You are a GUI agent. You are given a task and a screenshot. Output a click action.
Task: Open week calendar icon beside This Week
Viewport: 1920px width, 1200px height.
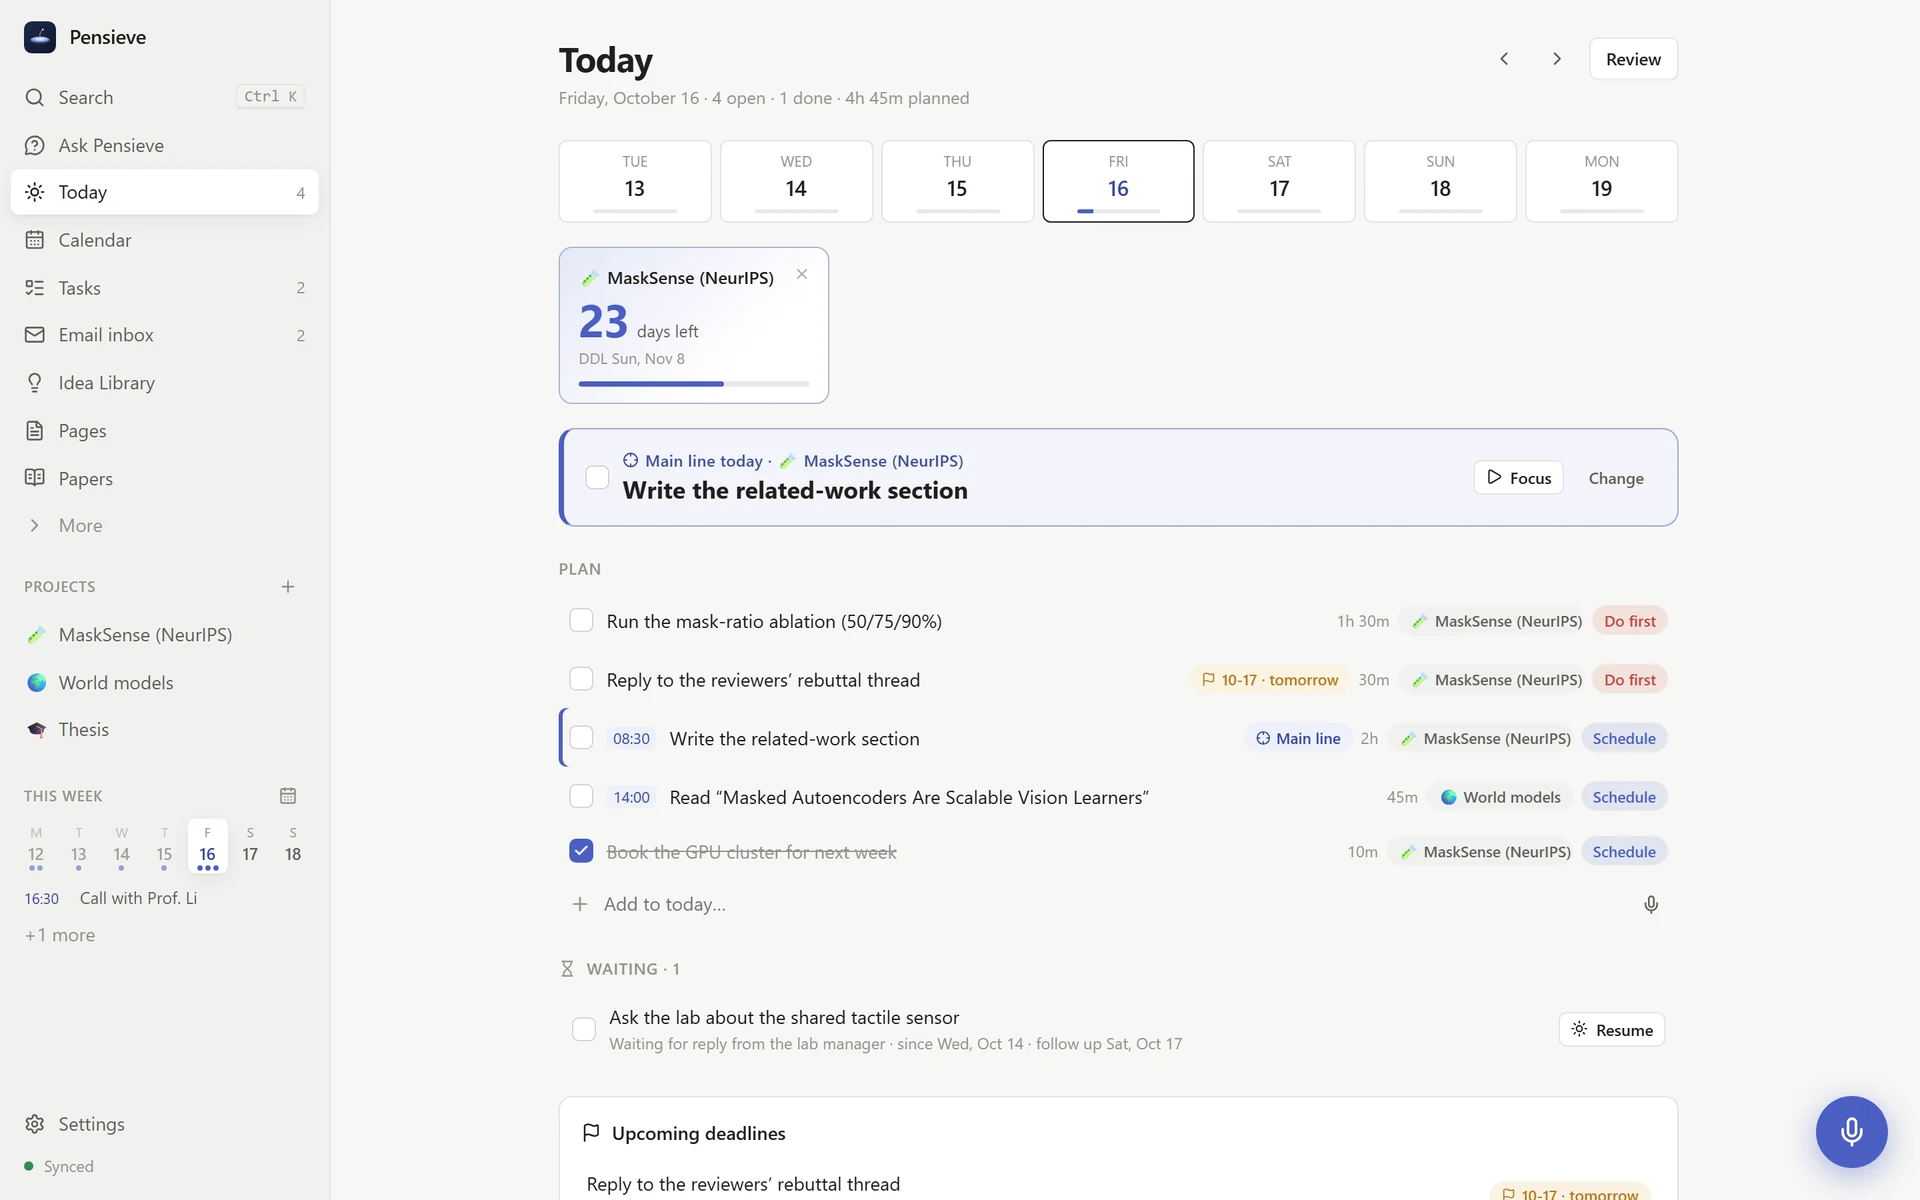288,796
